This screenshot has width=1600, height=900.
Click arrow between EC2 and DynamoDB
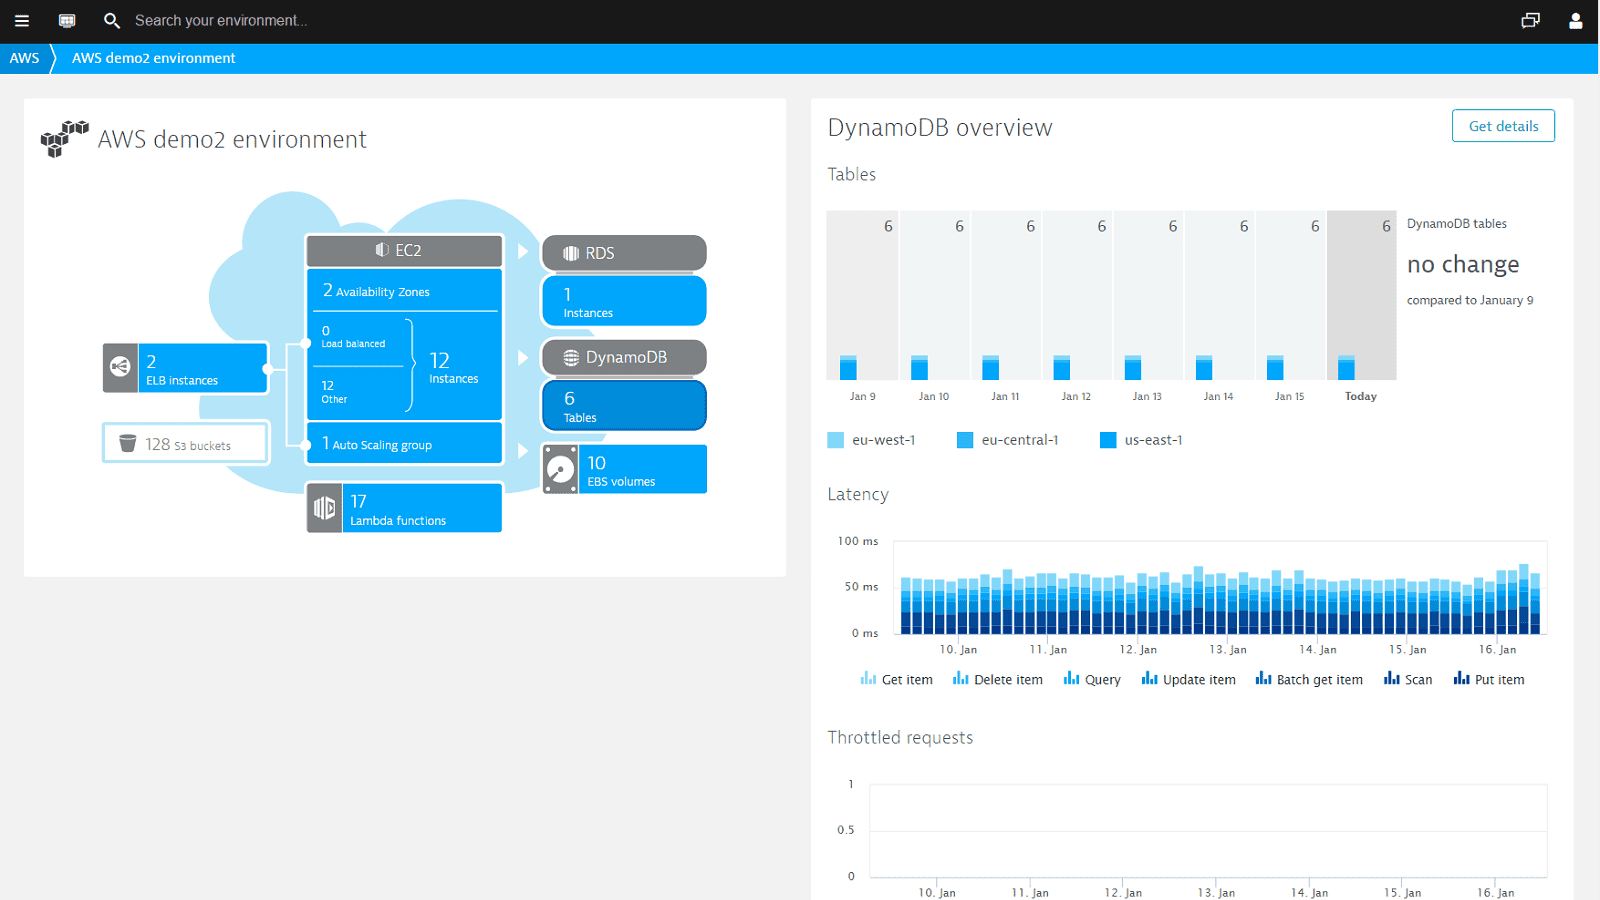(522, 357)
